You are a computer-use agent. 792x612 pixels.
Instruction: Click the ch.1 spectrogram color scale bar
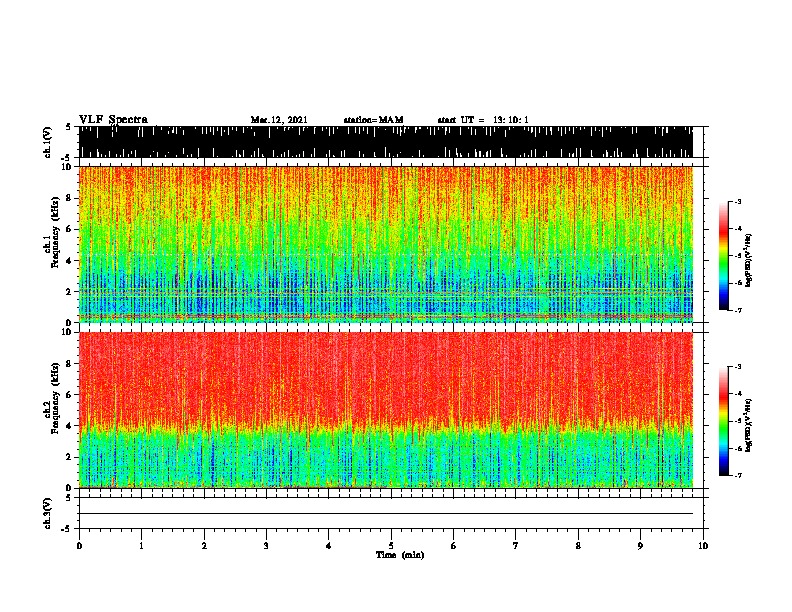[724, 256]
